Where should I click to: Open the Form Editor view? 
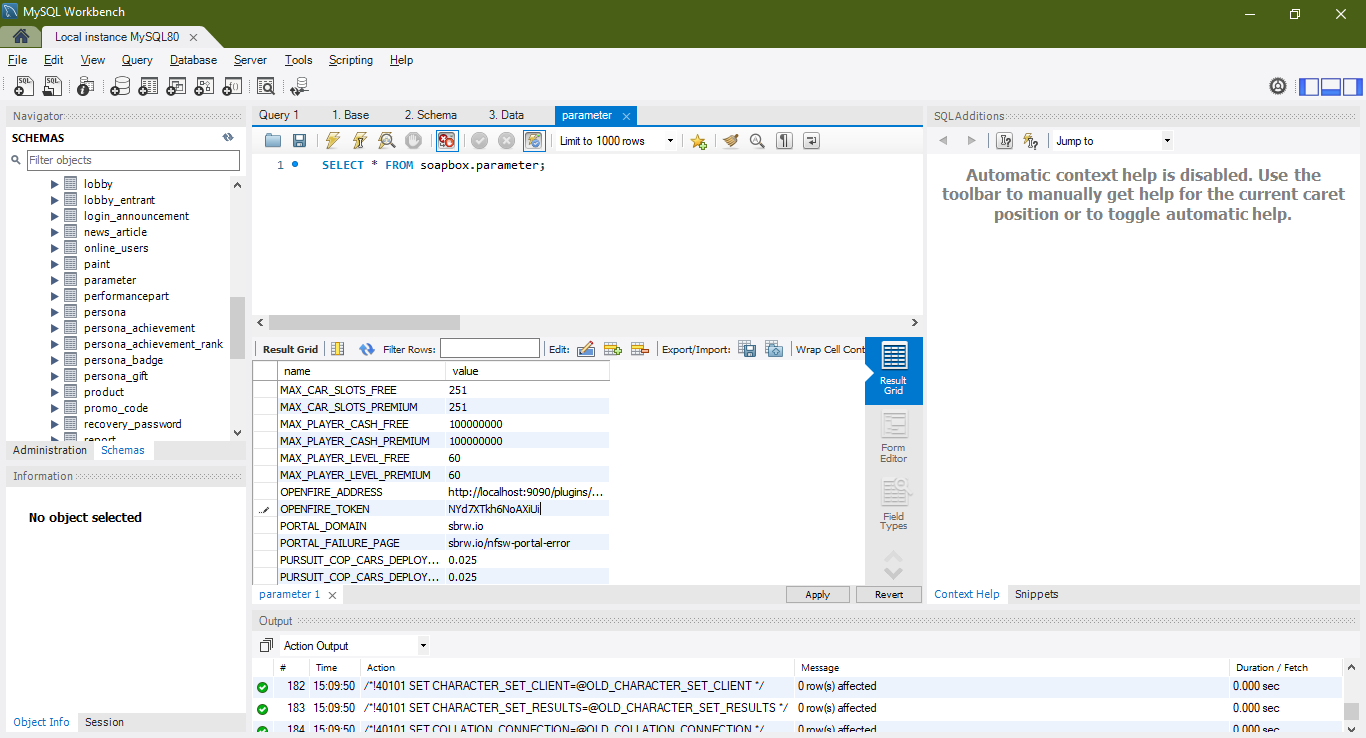coord(894,438)
